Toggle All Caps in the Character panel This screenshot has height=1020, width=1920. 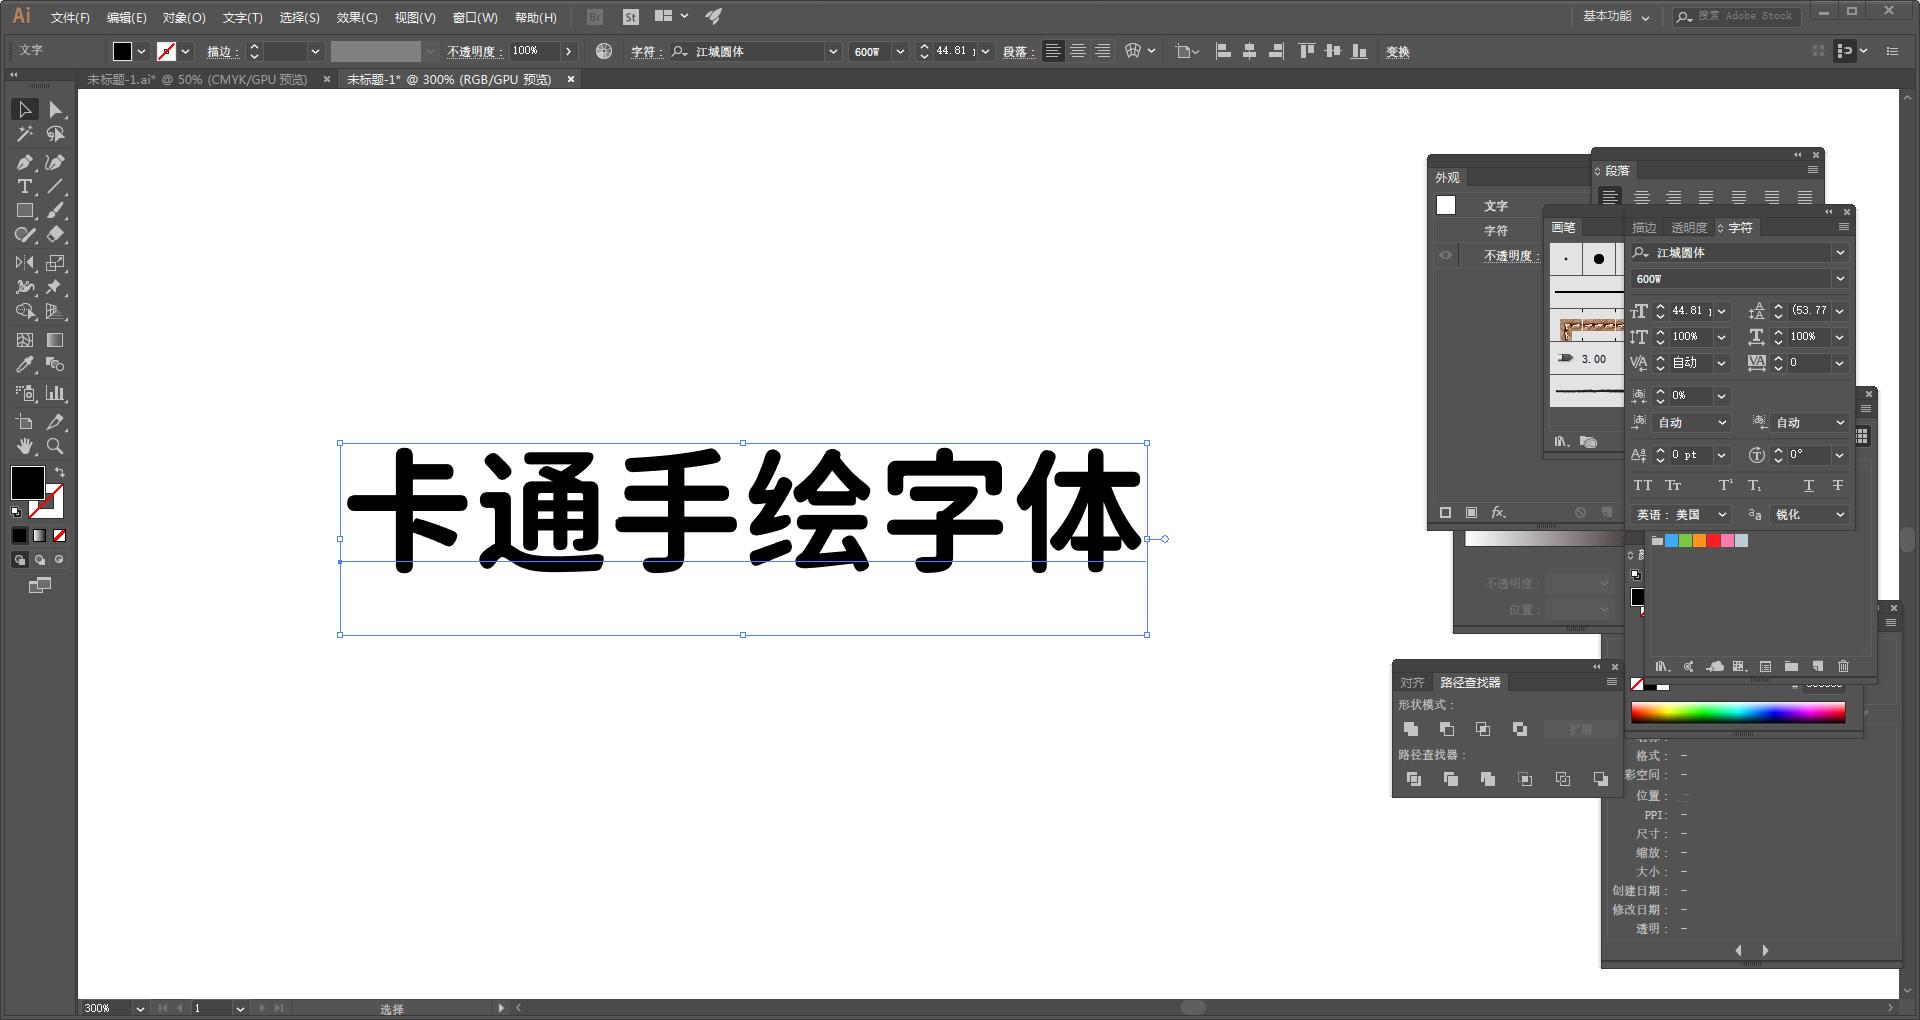[1644, 485]
